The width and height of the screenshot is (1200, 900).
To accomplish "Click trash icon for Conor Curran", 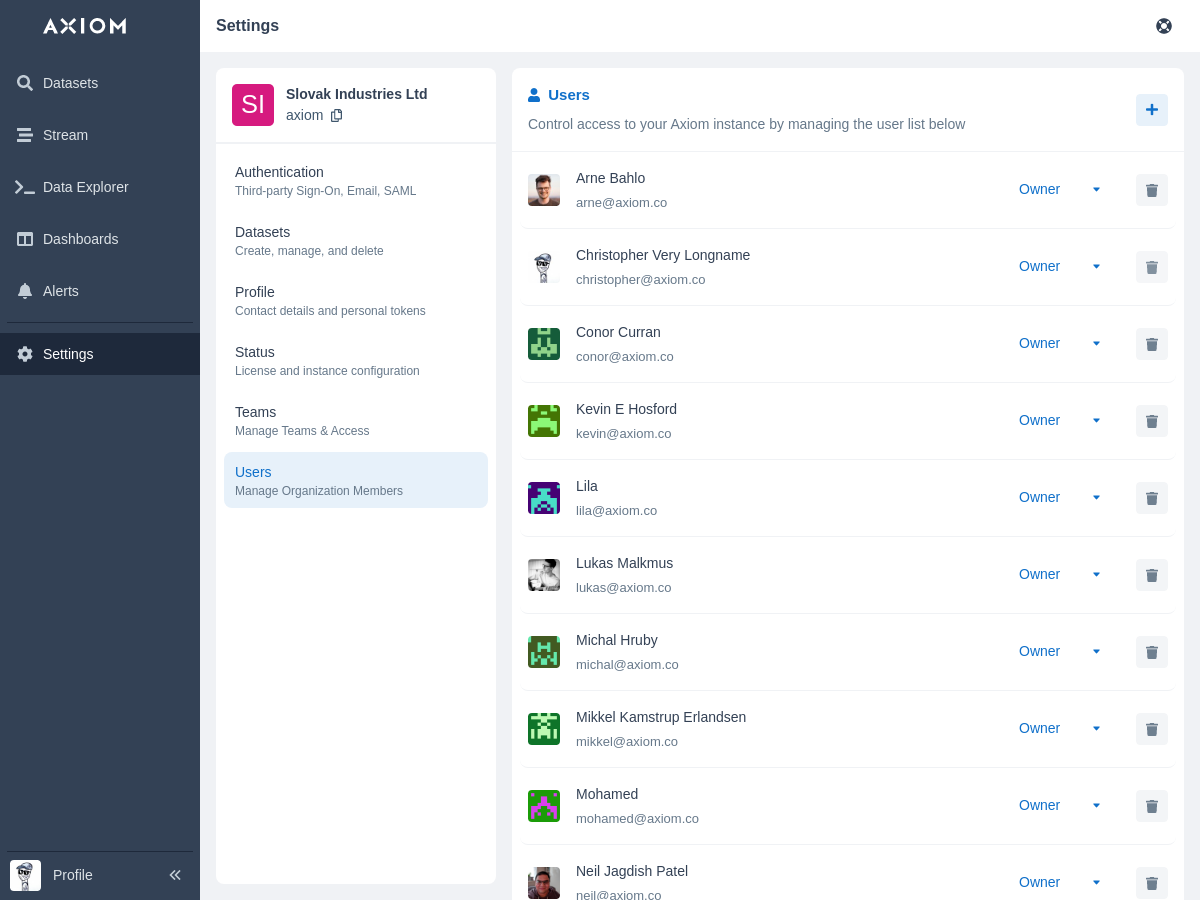I will coord(1151,344).
